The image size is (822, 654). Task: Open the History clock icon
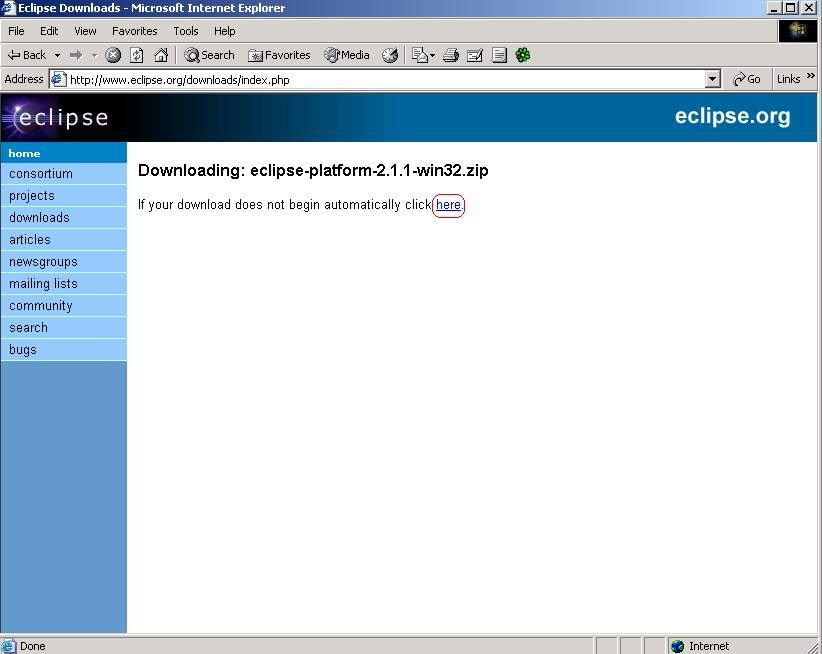390,55
